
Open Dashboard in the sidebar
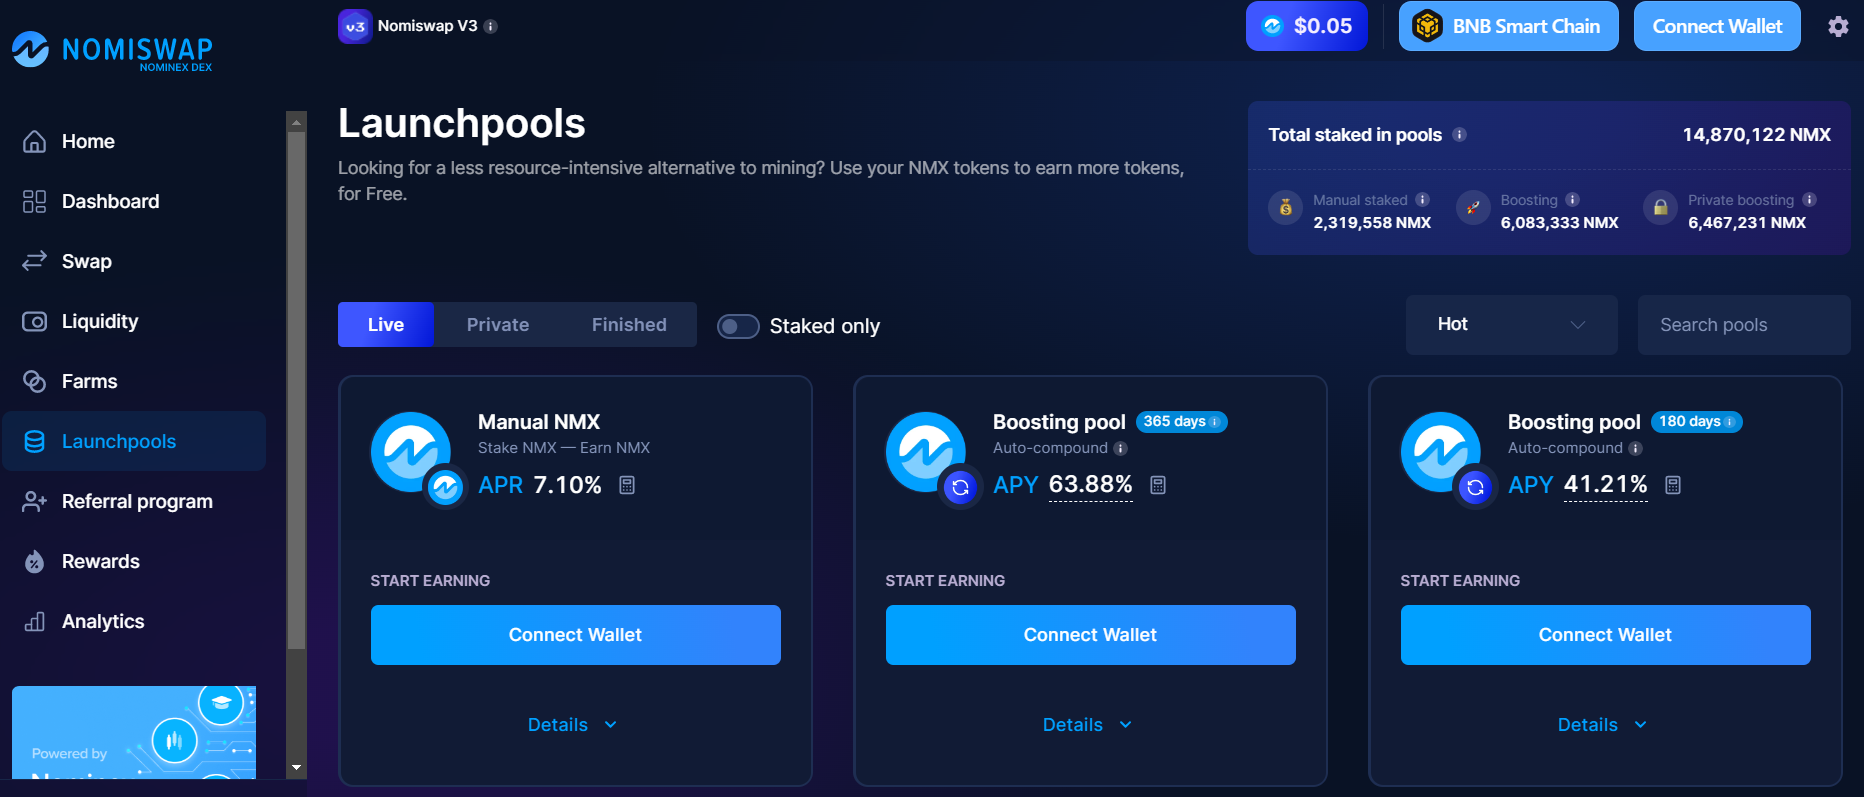(x=134, y=201)
